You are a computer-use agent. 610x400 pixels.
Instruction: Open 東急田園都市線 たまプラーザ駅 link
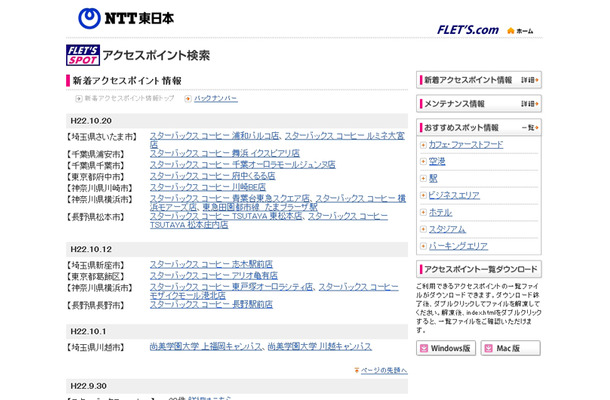click(260, 207)
